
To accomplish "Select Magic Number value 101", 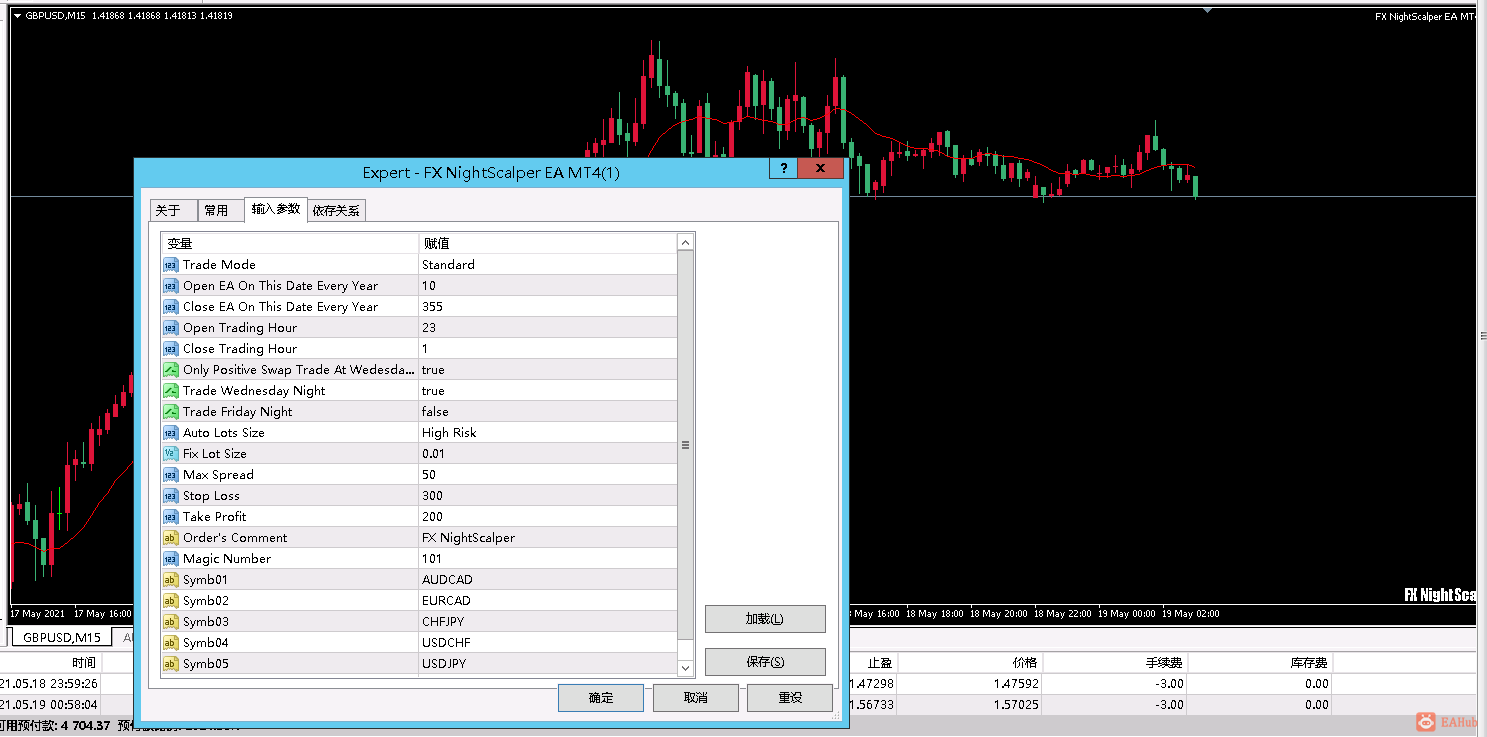I will click(548, 559).
